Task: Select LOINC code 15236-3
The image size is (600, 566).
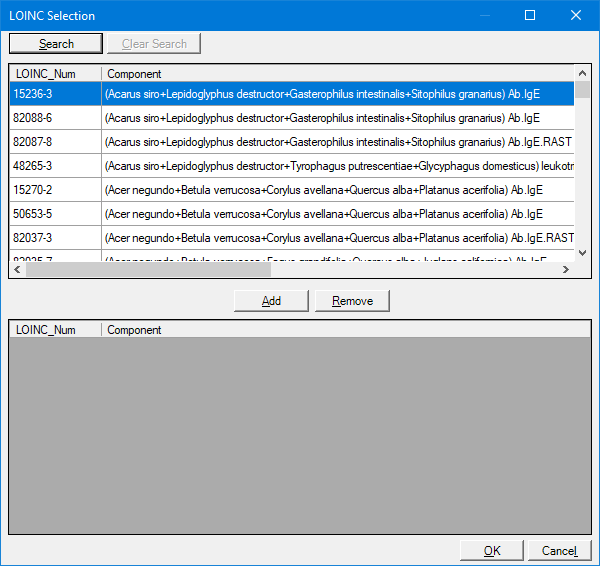Action: click(x=55, y=94)
